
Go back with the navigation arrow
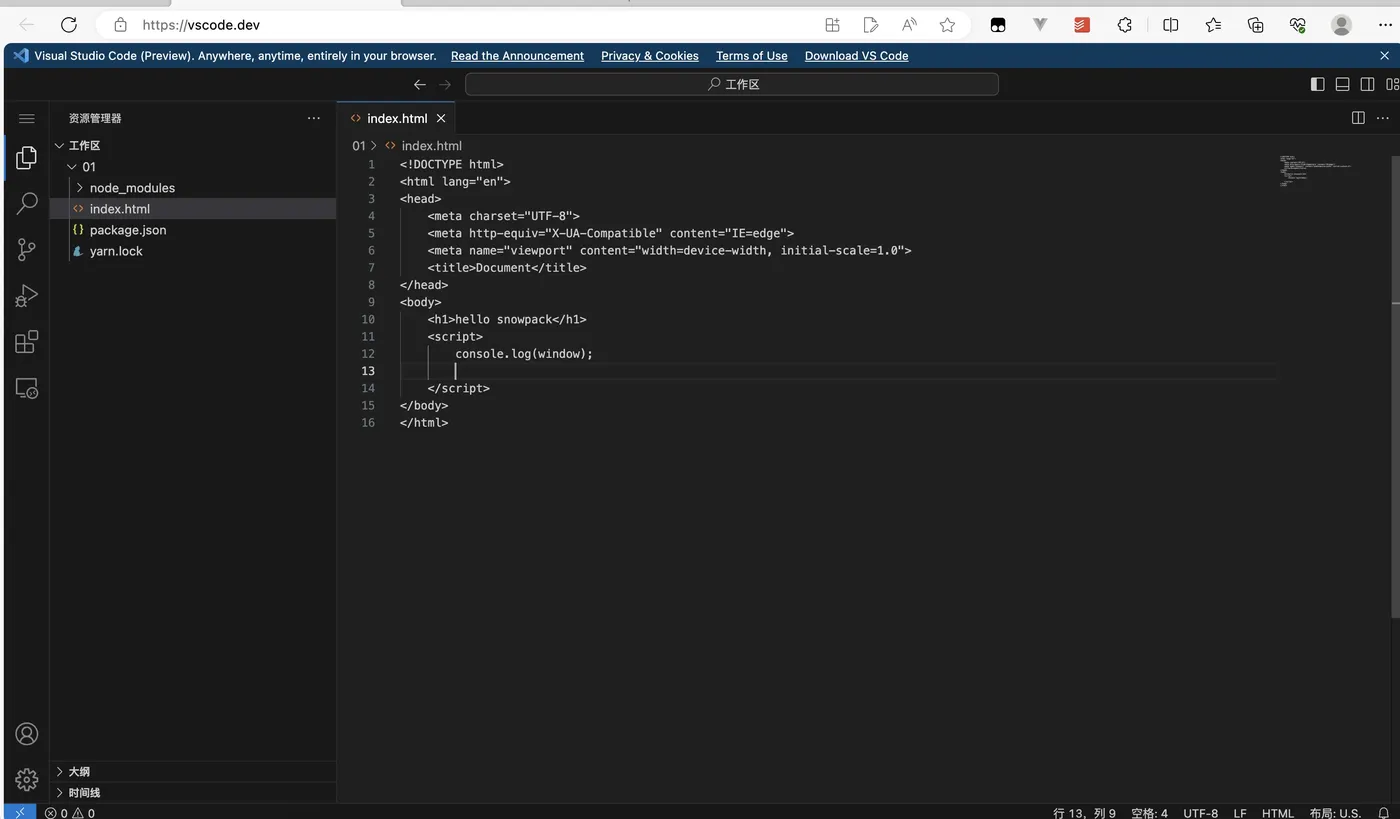pyautogui.click(x=420, y=85)
